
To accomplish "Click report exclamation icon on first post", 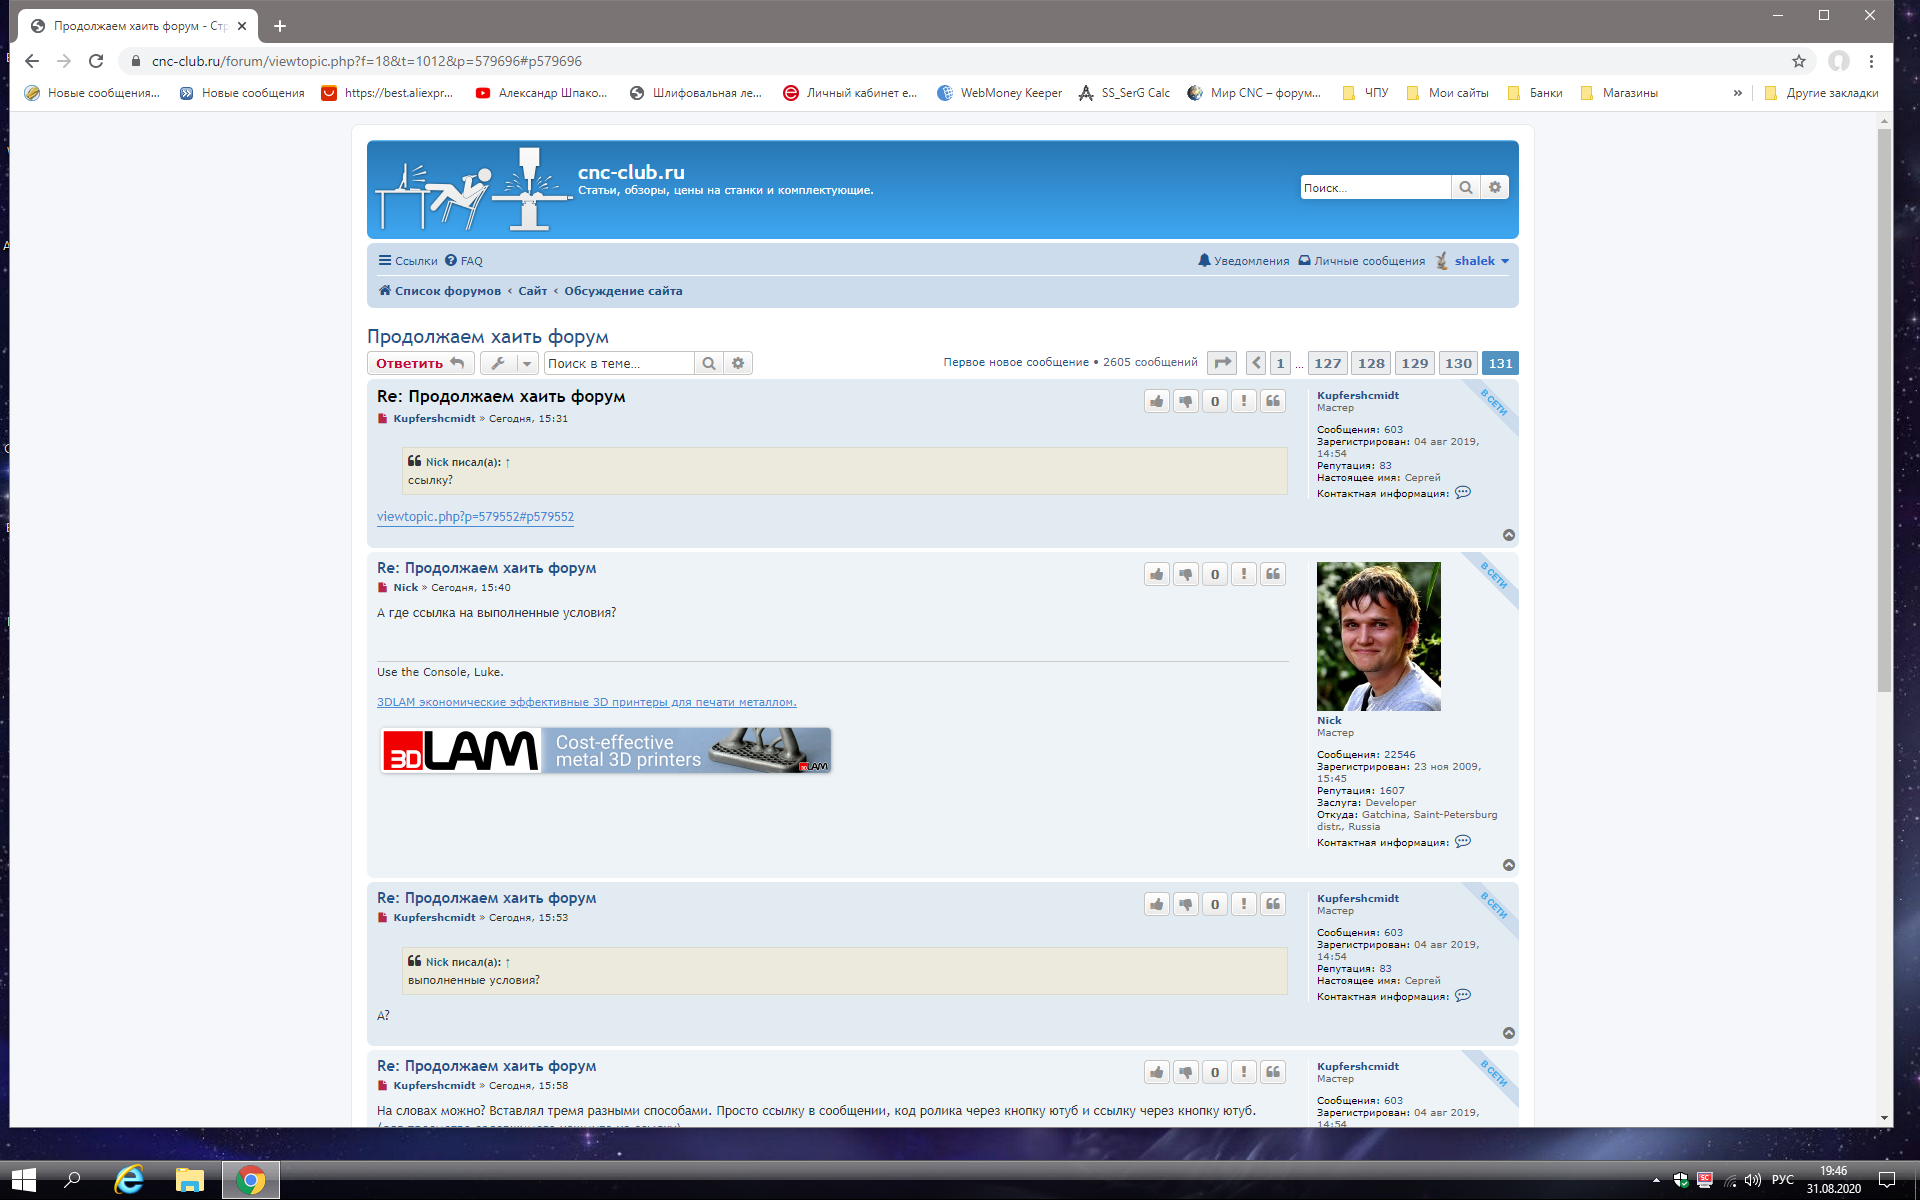I will (1243, 401).
